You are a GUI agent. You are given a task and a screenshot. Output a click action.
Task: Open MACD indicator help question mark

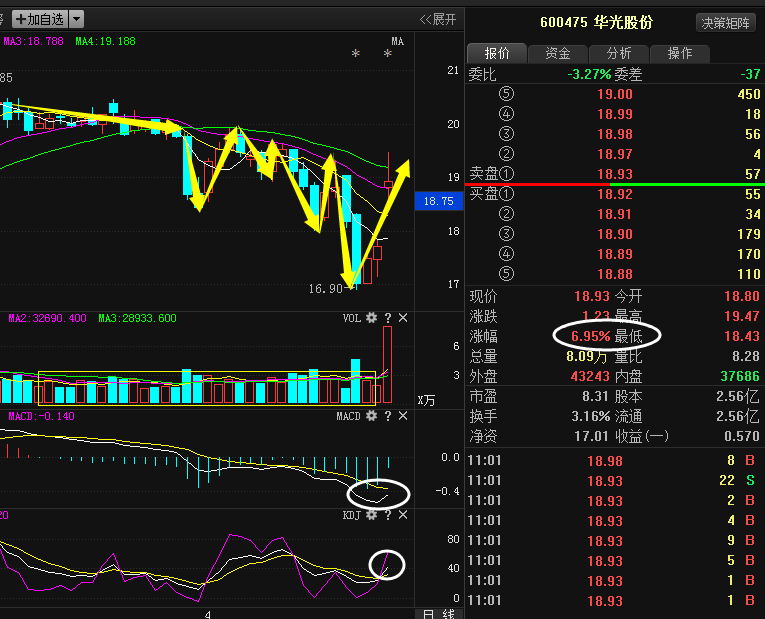click(387, 416)
